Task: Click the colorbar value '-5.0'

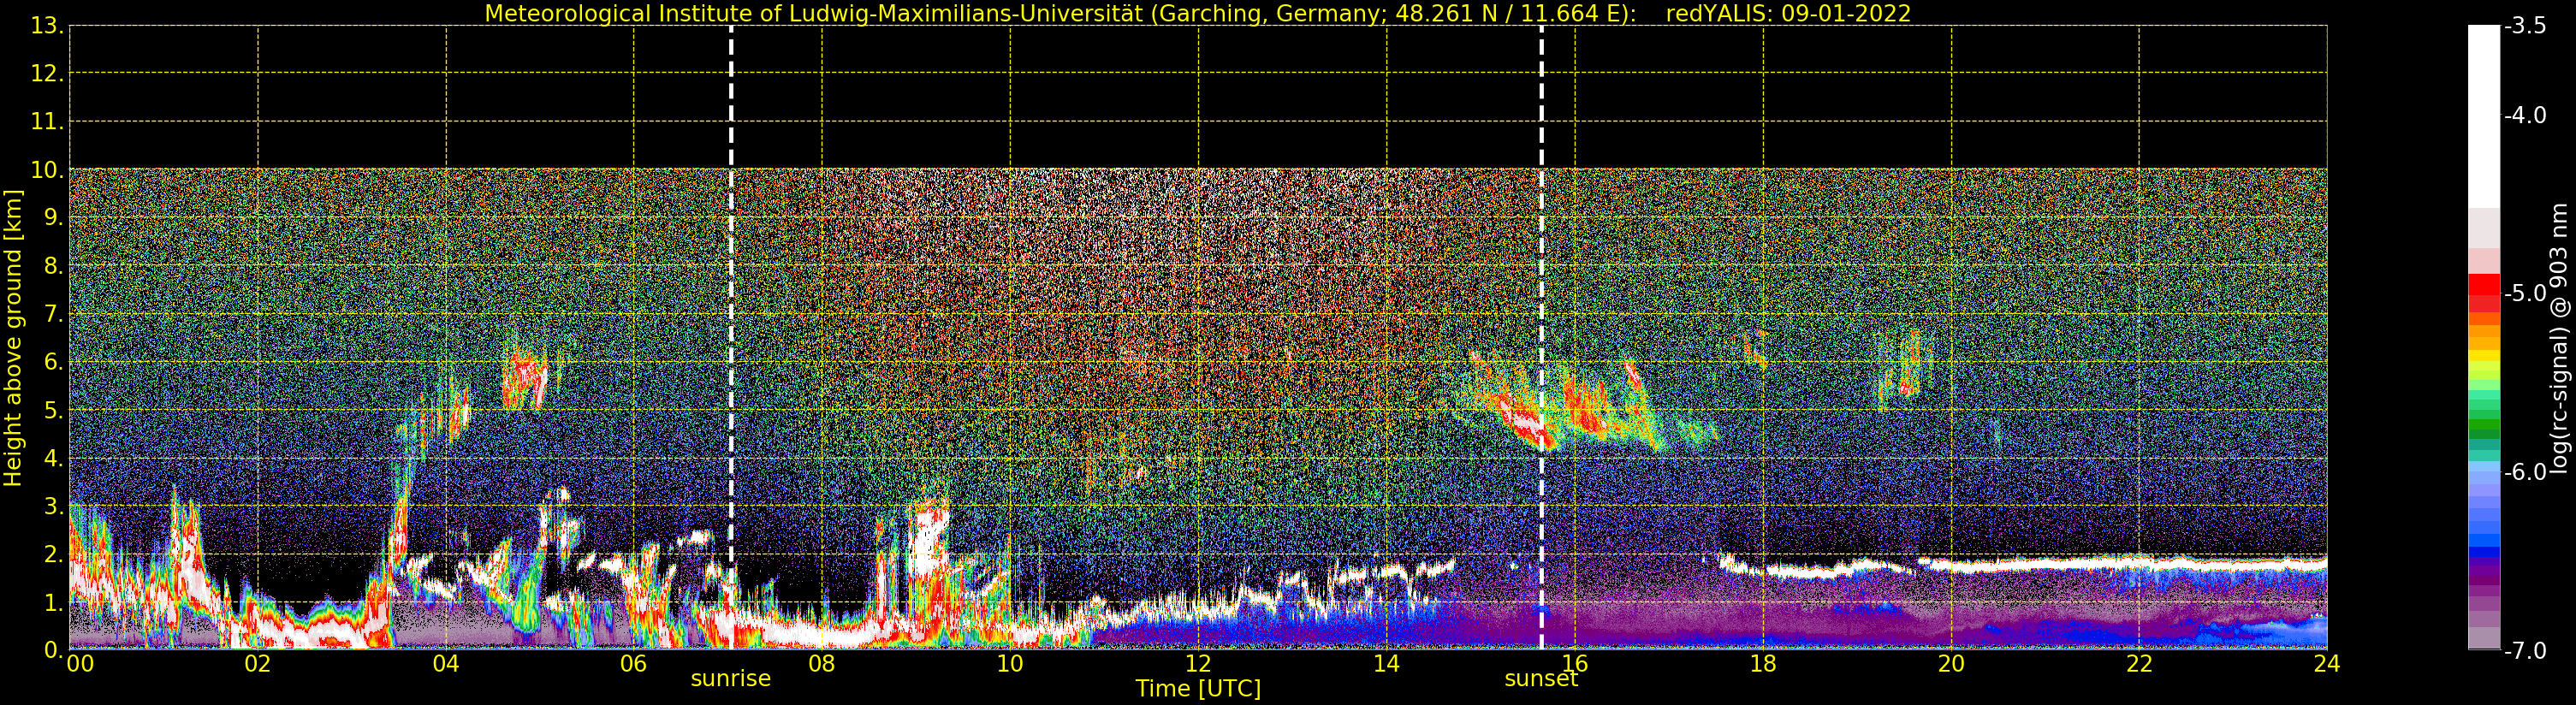Action: (x=2525, y=293)
